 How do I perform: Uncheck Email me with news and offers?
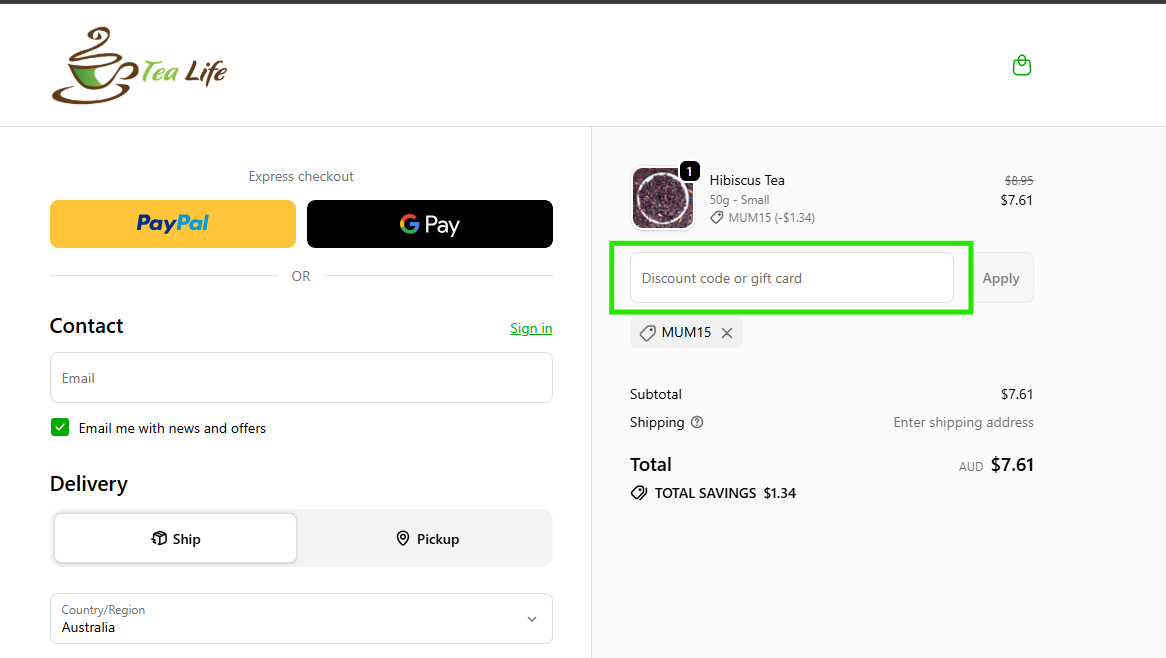click(x=60, y=428)
